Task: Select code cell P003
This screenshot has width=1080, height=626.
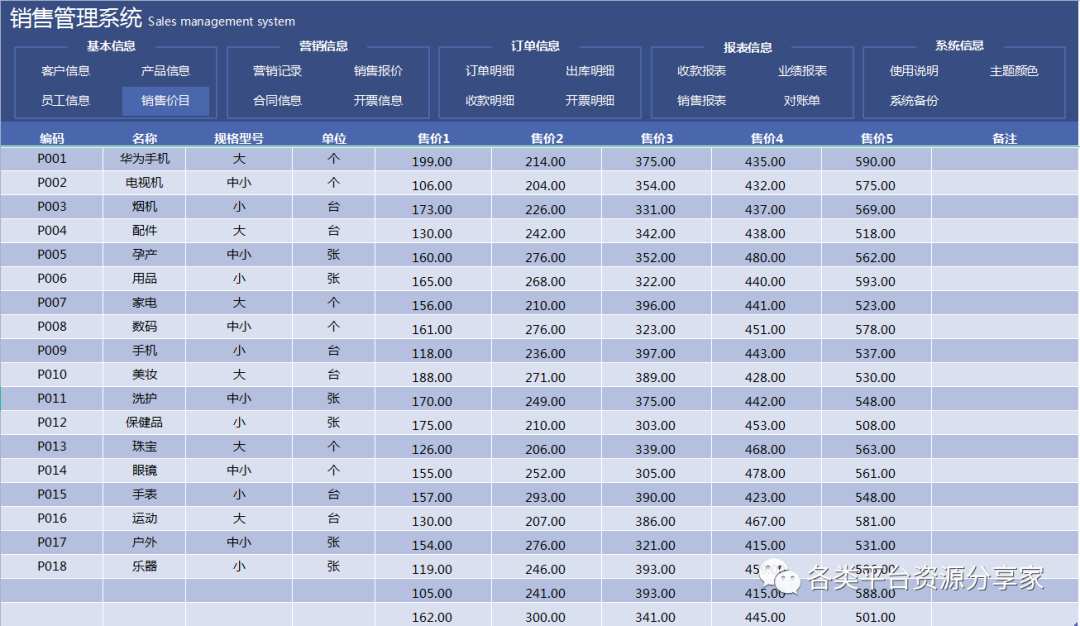Action: [52, 207]
